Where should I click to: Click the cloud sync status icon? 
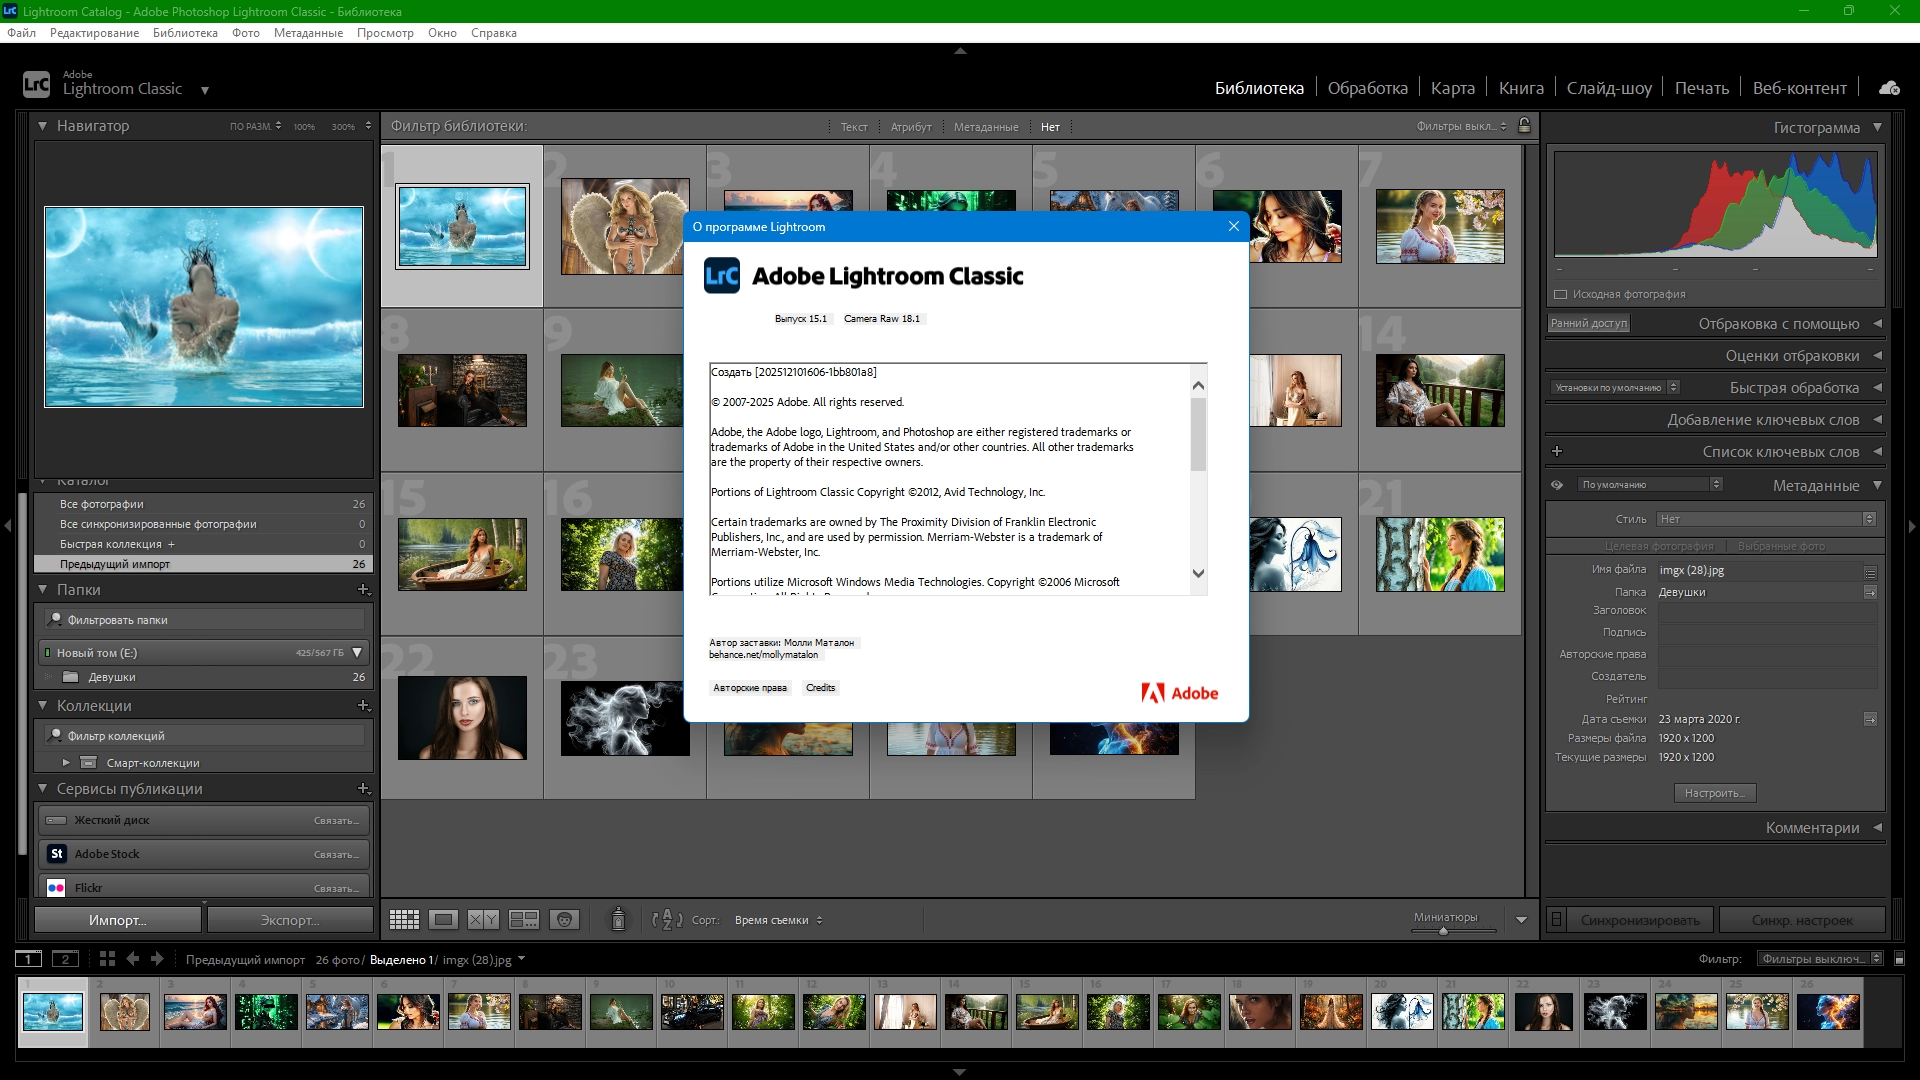(1889, 88)
